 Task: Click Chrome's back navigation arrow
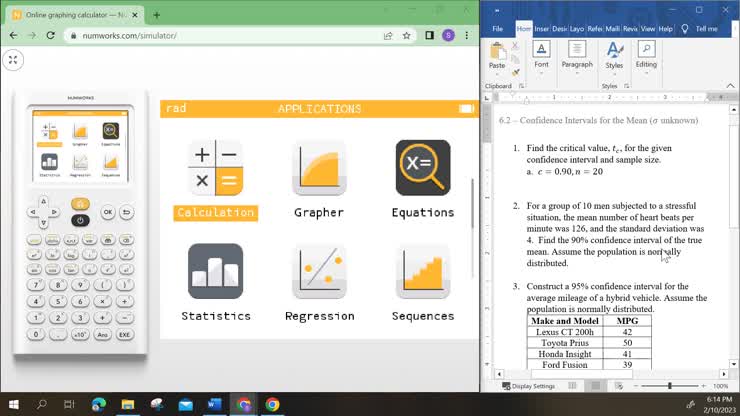14,35
